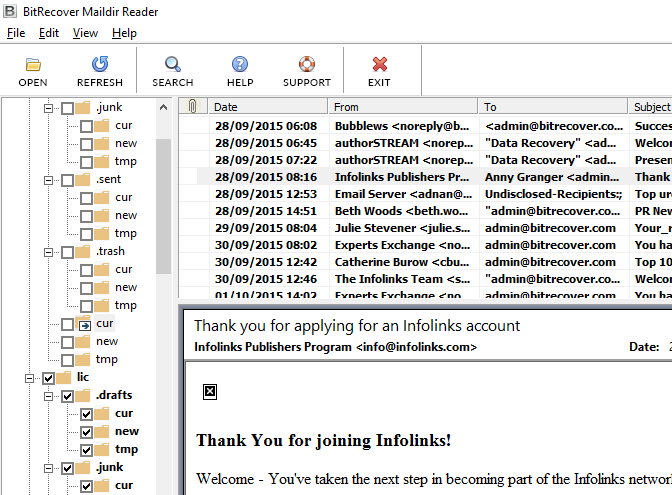The image size is (672, 495).
Task: Click the top .junk folder icon
Action: (x=83, y=108)
